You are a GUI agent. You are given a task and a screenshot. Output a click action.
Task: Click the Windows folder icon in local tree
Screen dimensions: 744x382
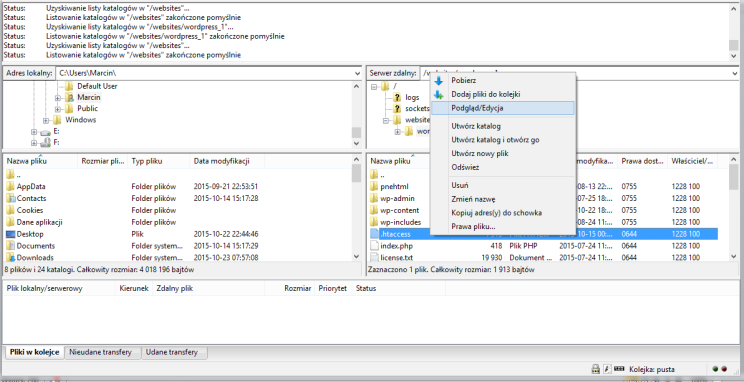pos(57,120)
